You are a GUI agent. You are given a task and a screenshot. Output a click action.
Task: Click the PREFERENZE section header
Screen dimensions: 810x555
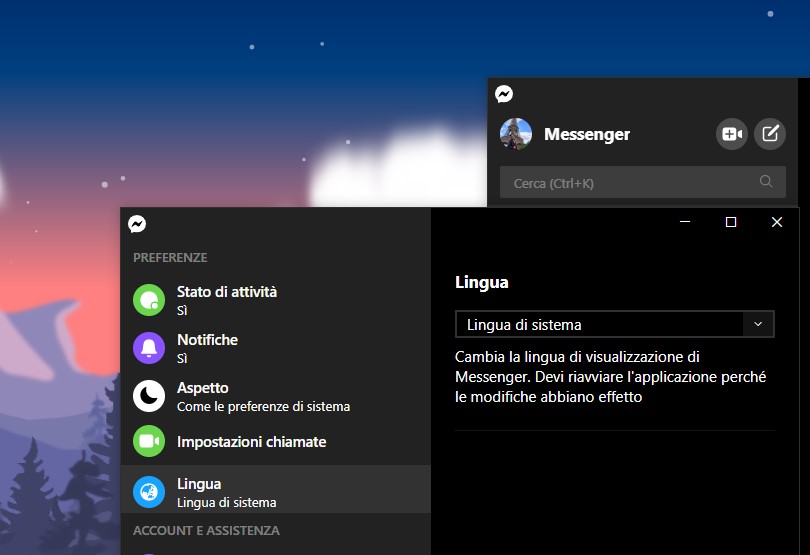click(x=170, y=257)
